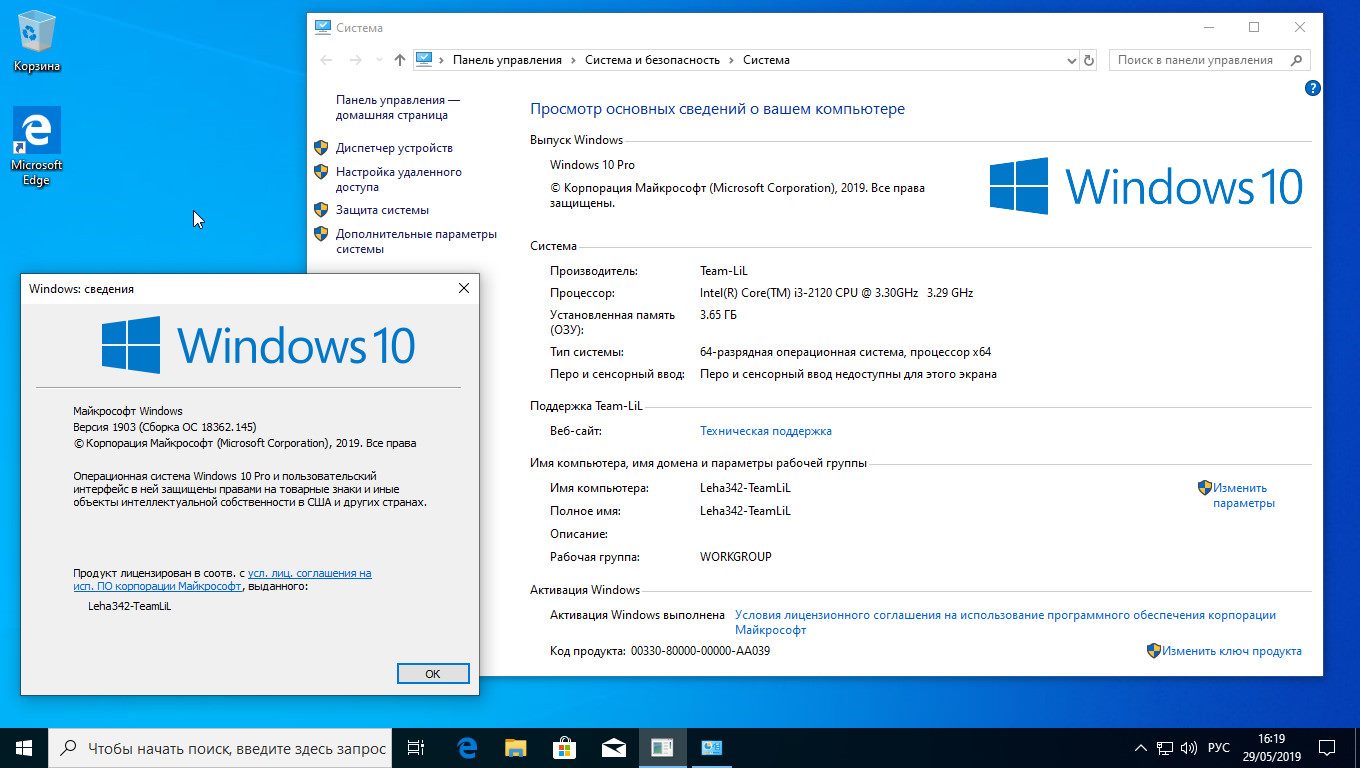Expand the first breadcrumb arrow
The image size is (1360, 768).
click(x=442, y=60)
